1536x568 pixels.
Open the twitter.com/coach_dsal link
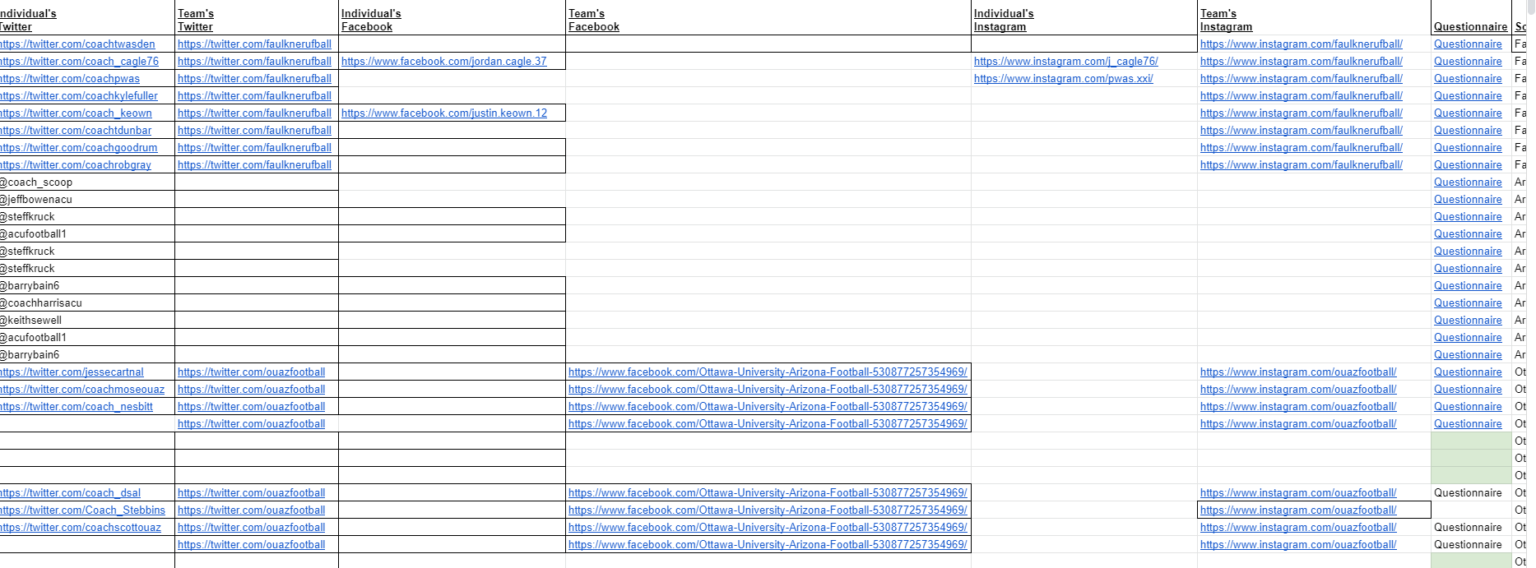[x=70, y=493]
